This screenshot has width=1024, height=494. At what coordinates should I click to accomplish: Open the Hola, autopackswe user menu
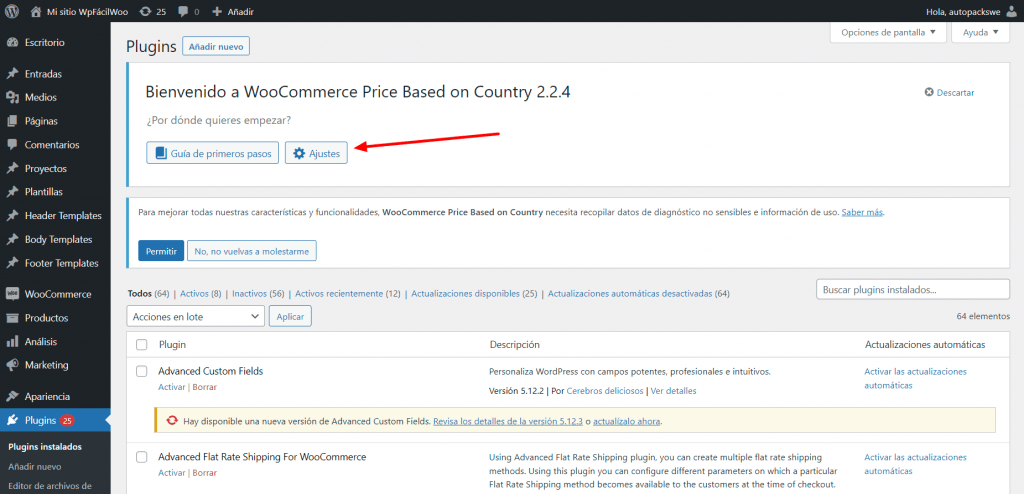click(972, 12)
